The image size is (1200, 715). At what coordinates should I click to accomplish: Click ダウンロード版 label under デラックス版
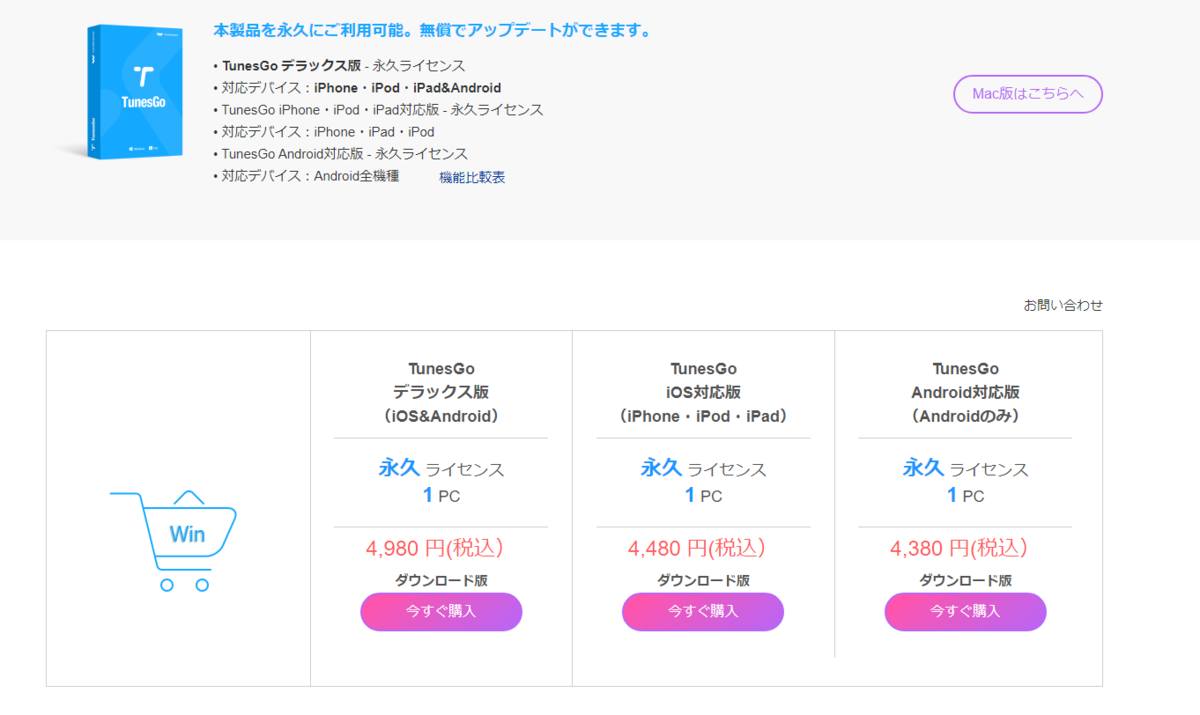440,578
